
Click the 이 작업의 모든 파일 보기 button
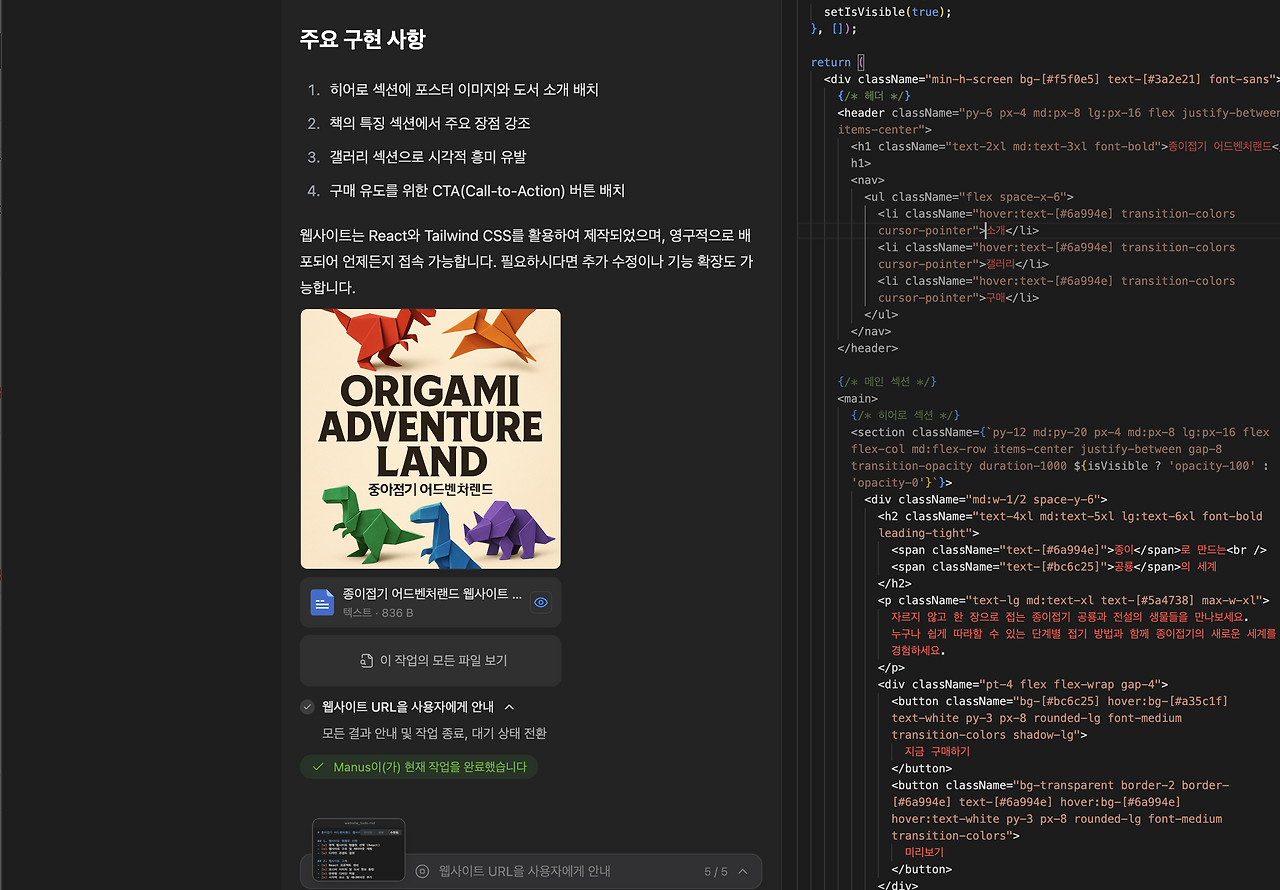coord(430,661)
